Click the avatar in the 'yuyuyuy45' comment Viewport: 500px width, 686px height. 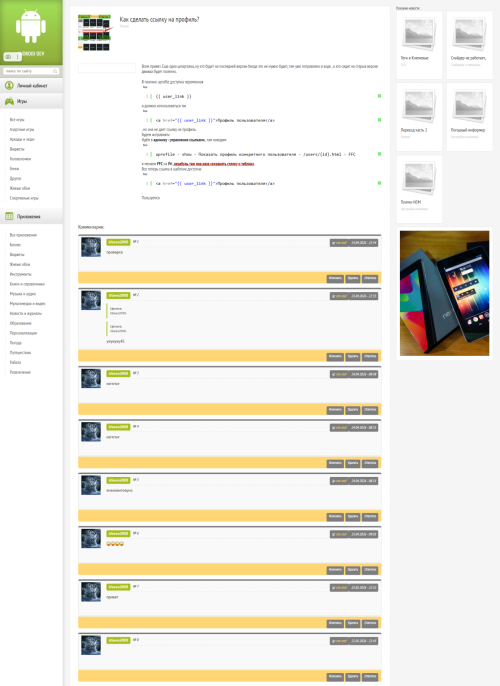click(91, 300)
